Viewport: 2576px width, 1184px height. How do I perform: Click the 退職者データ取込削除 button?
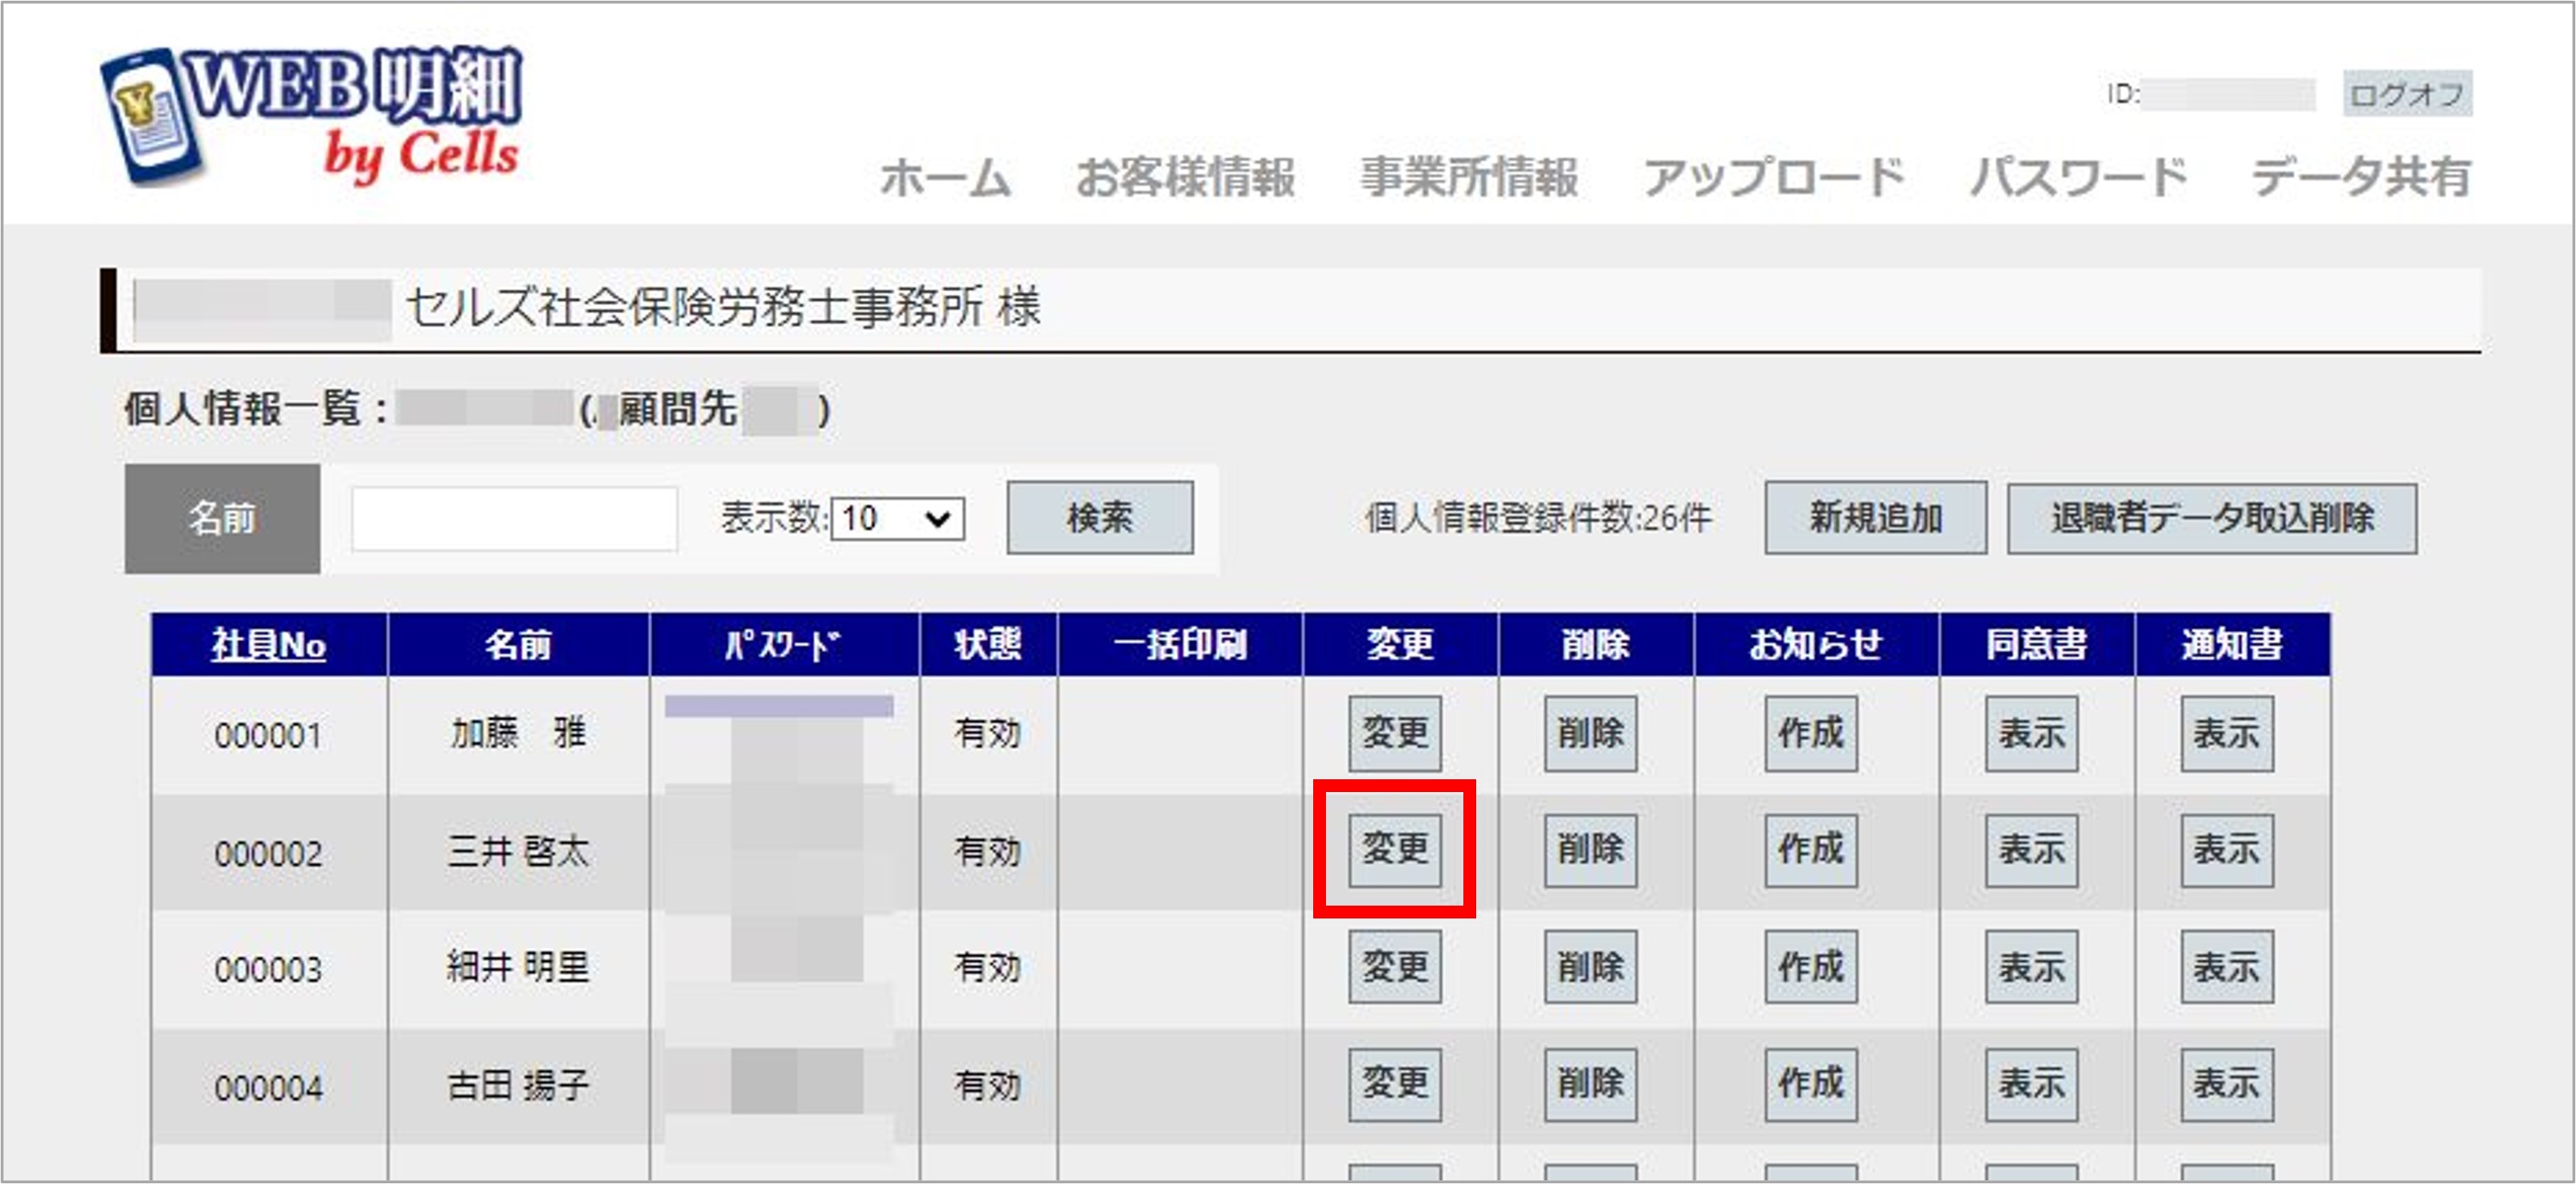(x=2212, y=518)
